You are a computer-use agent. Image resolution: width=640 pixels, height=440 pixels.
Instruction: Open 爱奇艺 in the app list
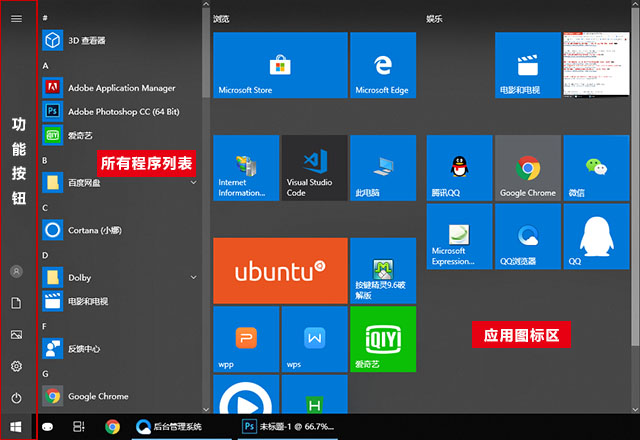122,135
